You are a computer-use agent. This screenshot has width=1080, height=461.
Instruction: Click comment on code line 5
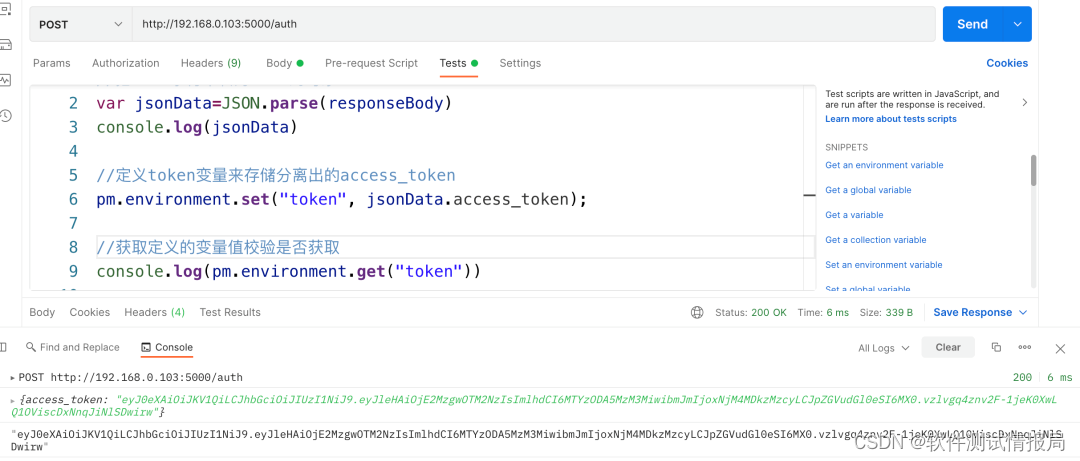point(276,175)
